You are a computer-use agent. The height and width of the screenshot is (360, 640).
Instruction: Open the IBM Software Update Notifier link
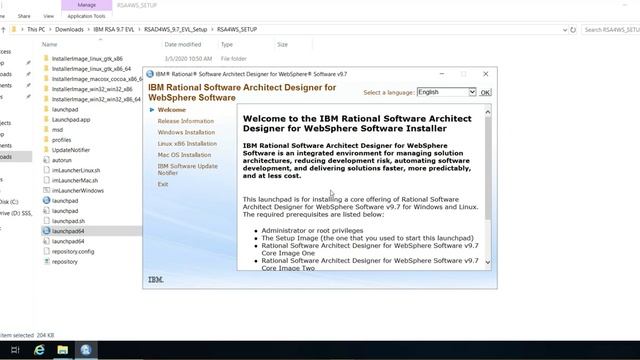coord(188,169)
